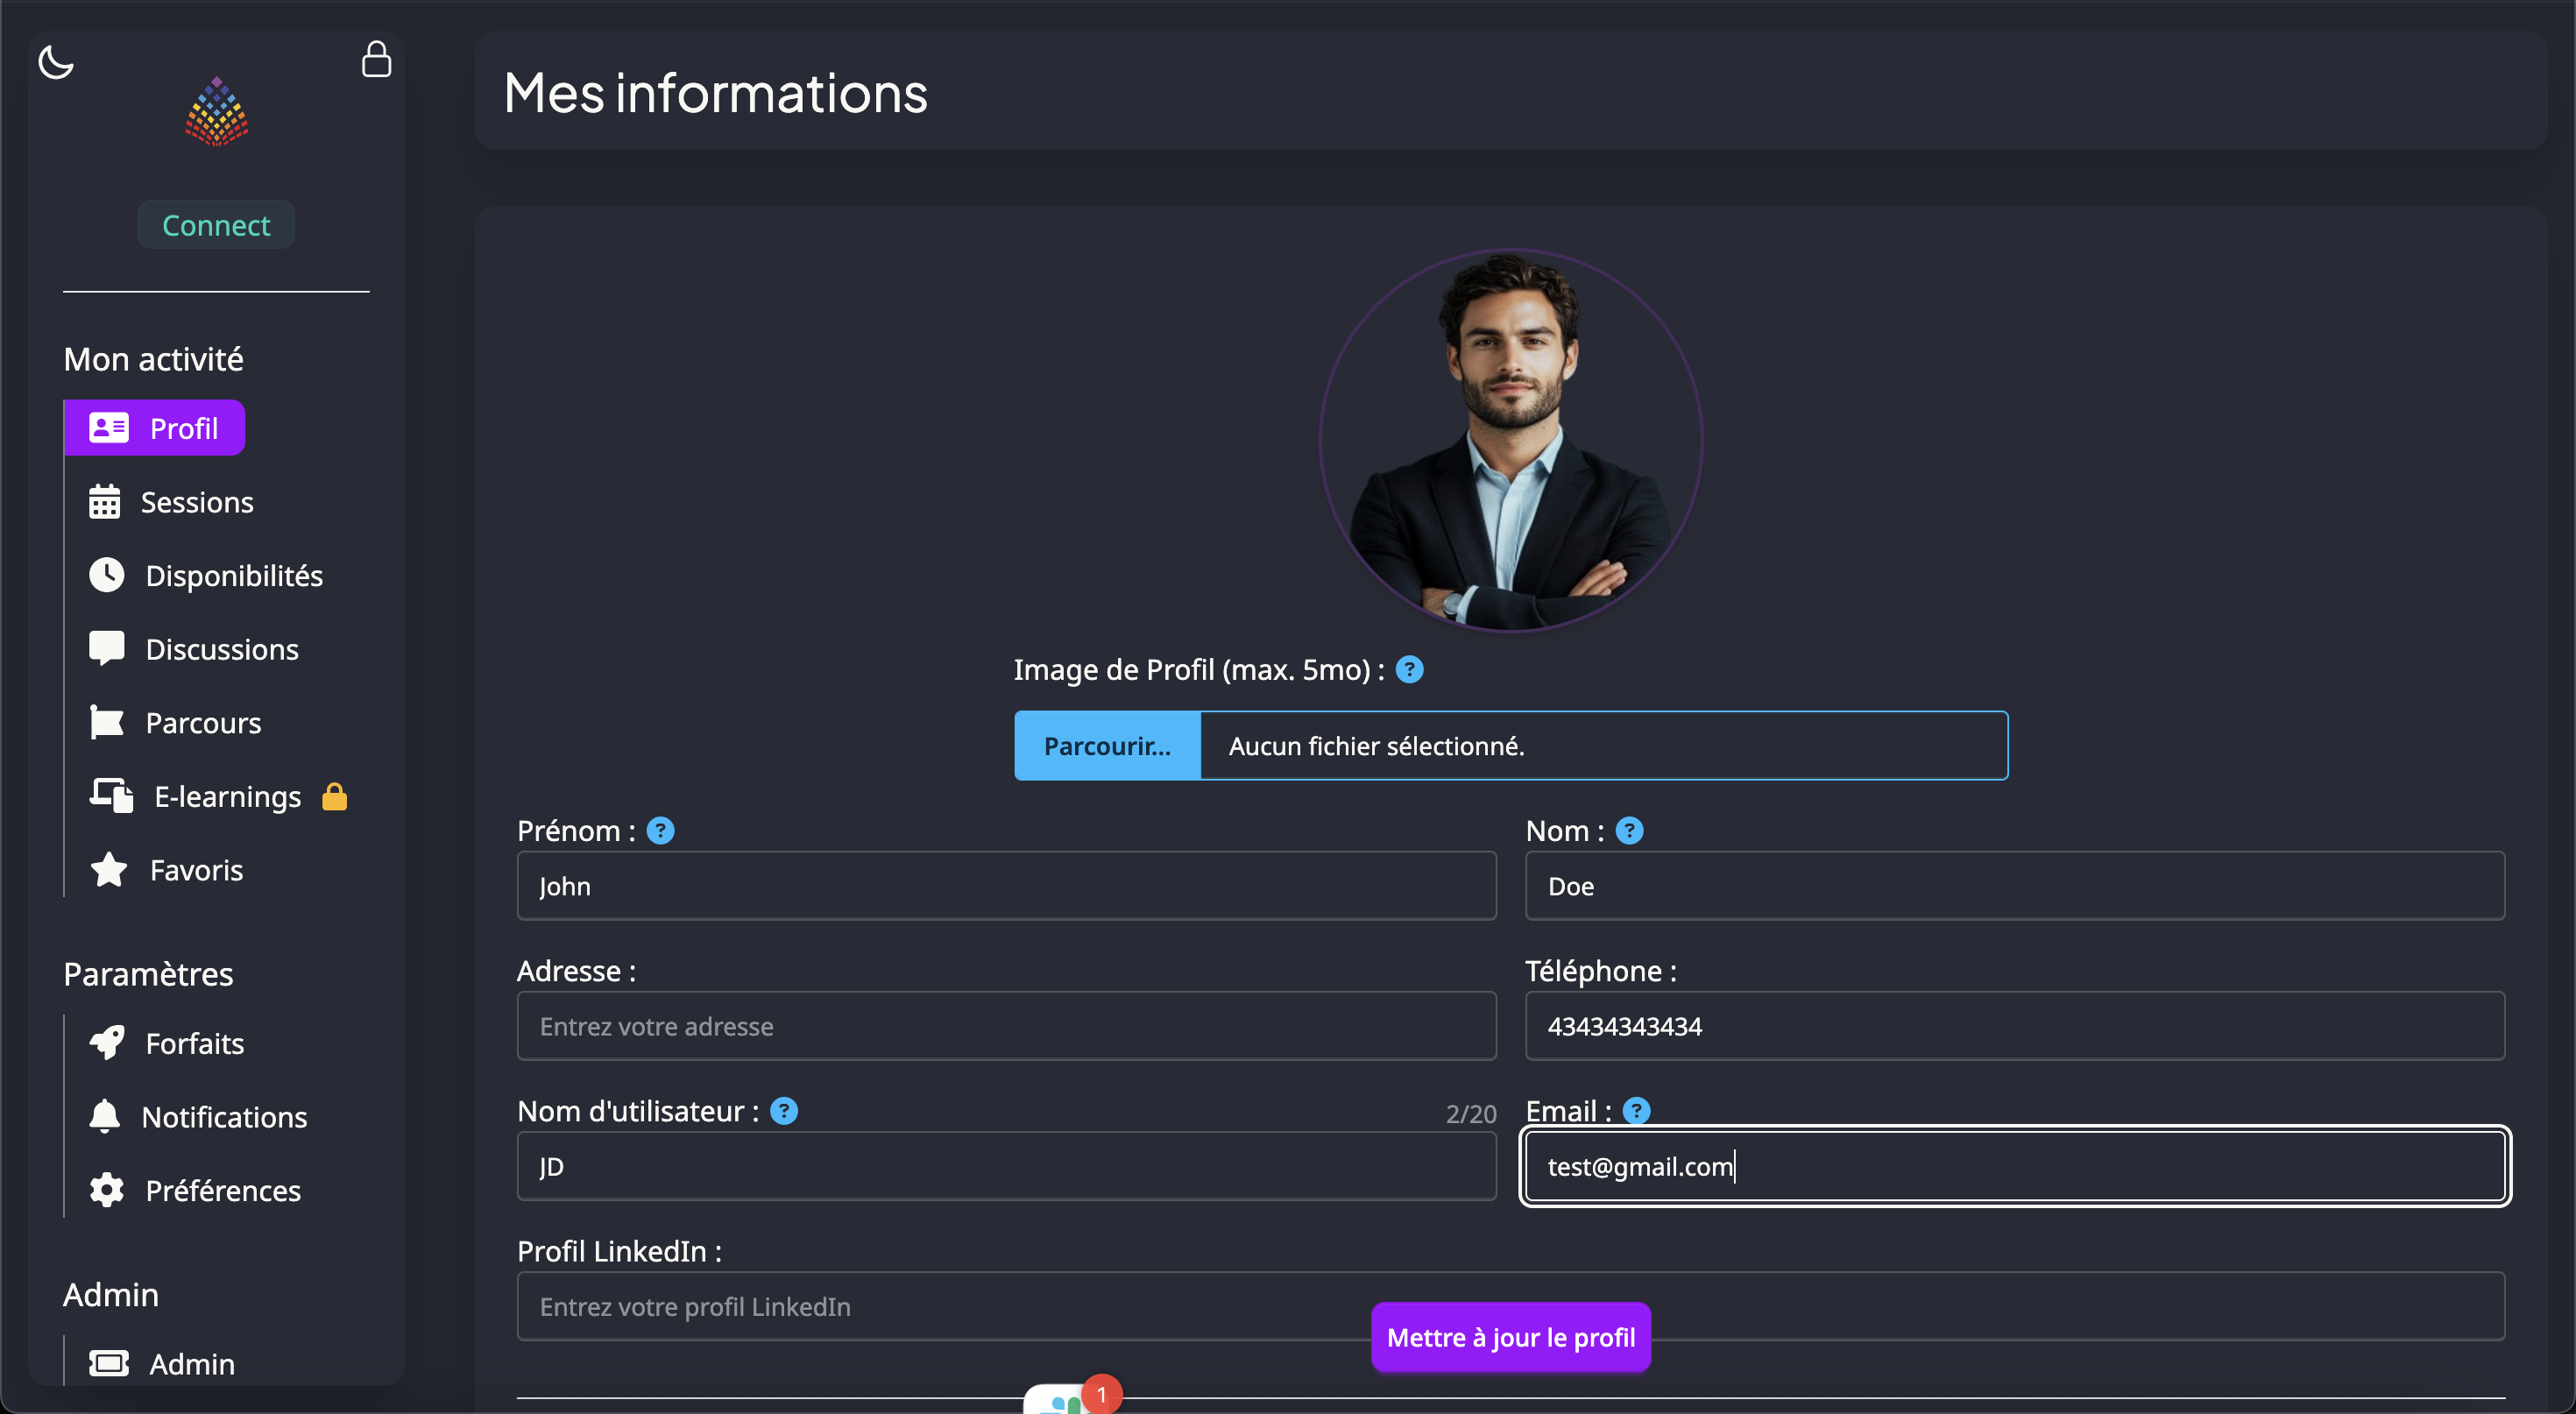
Task: Click the help icon beside Nom d'utilisateur
Action: (784, 1111)
